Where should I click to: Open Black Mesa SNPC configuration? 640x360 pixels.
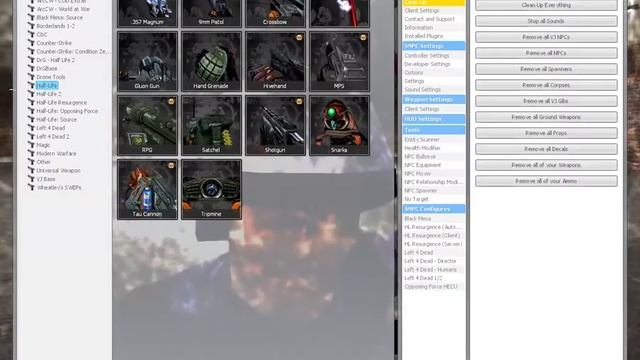pyautogui.click(x=417, y=219)
